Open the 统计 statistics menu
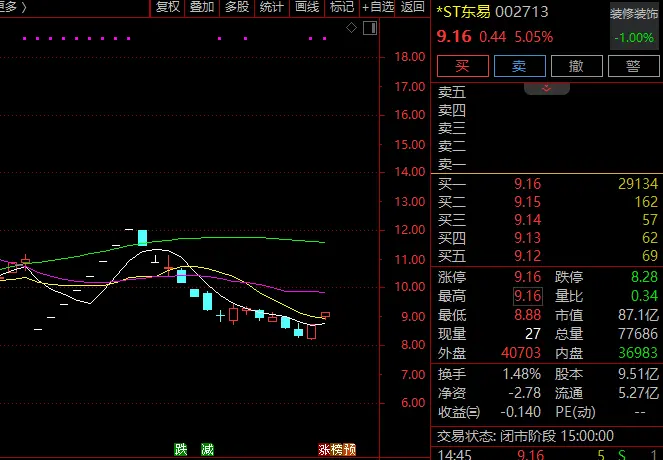This screenshot has width=663, height=460. coord(271,8)
